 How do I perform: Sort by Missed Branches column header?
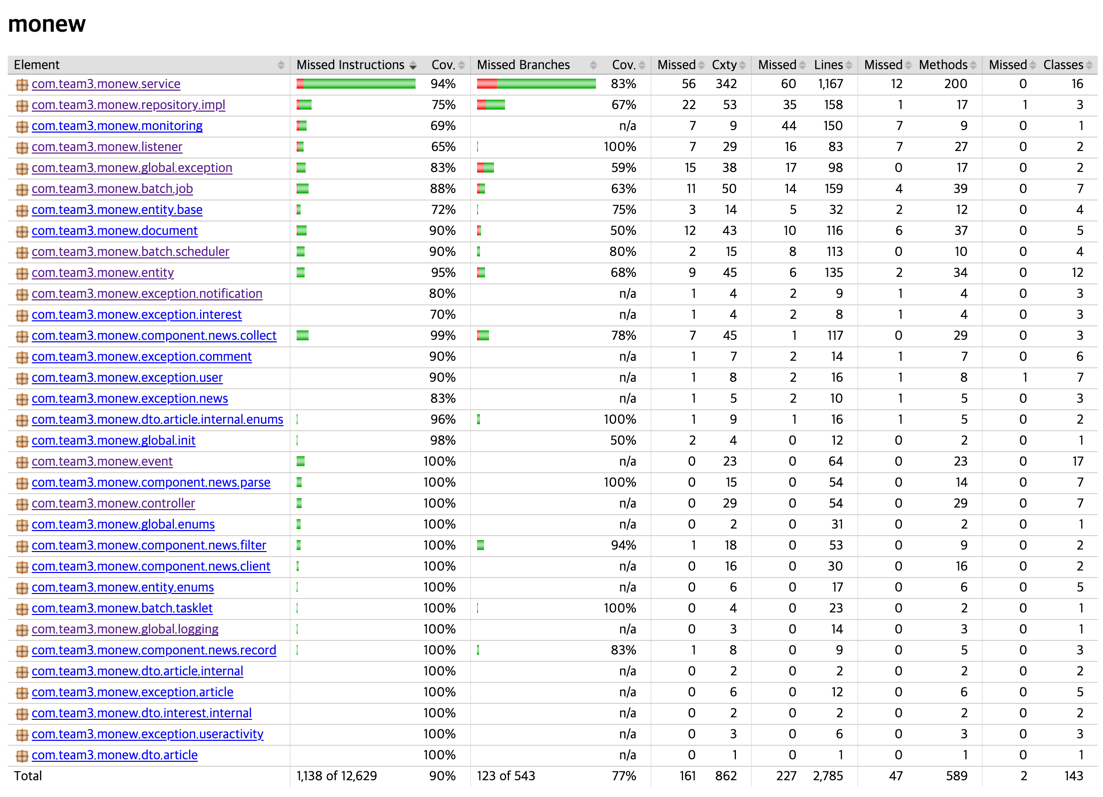(523, 65)
